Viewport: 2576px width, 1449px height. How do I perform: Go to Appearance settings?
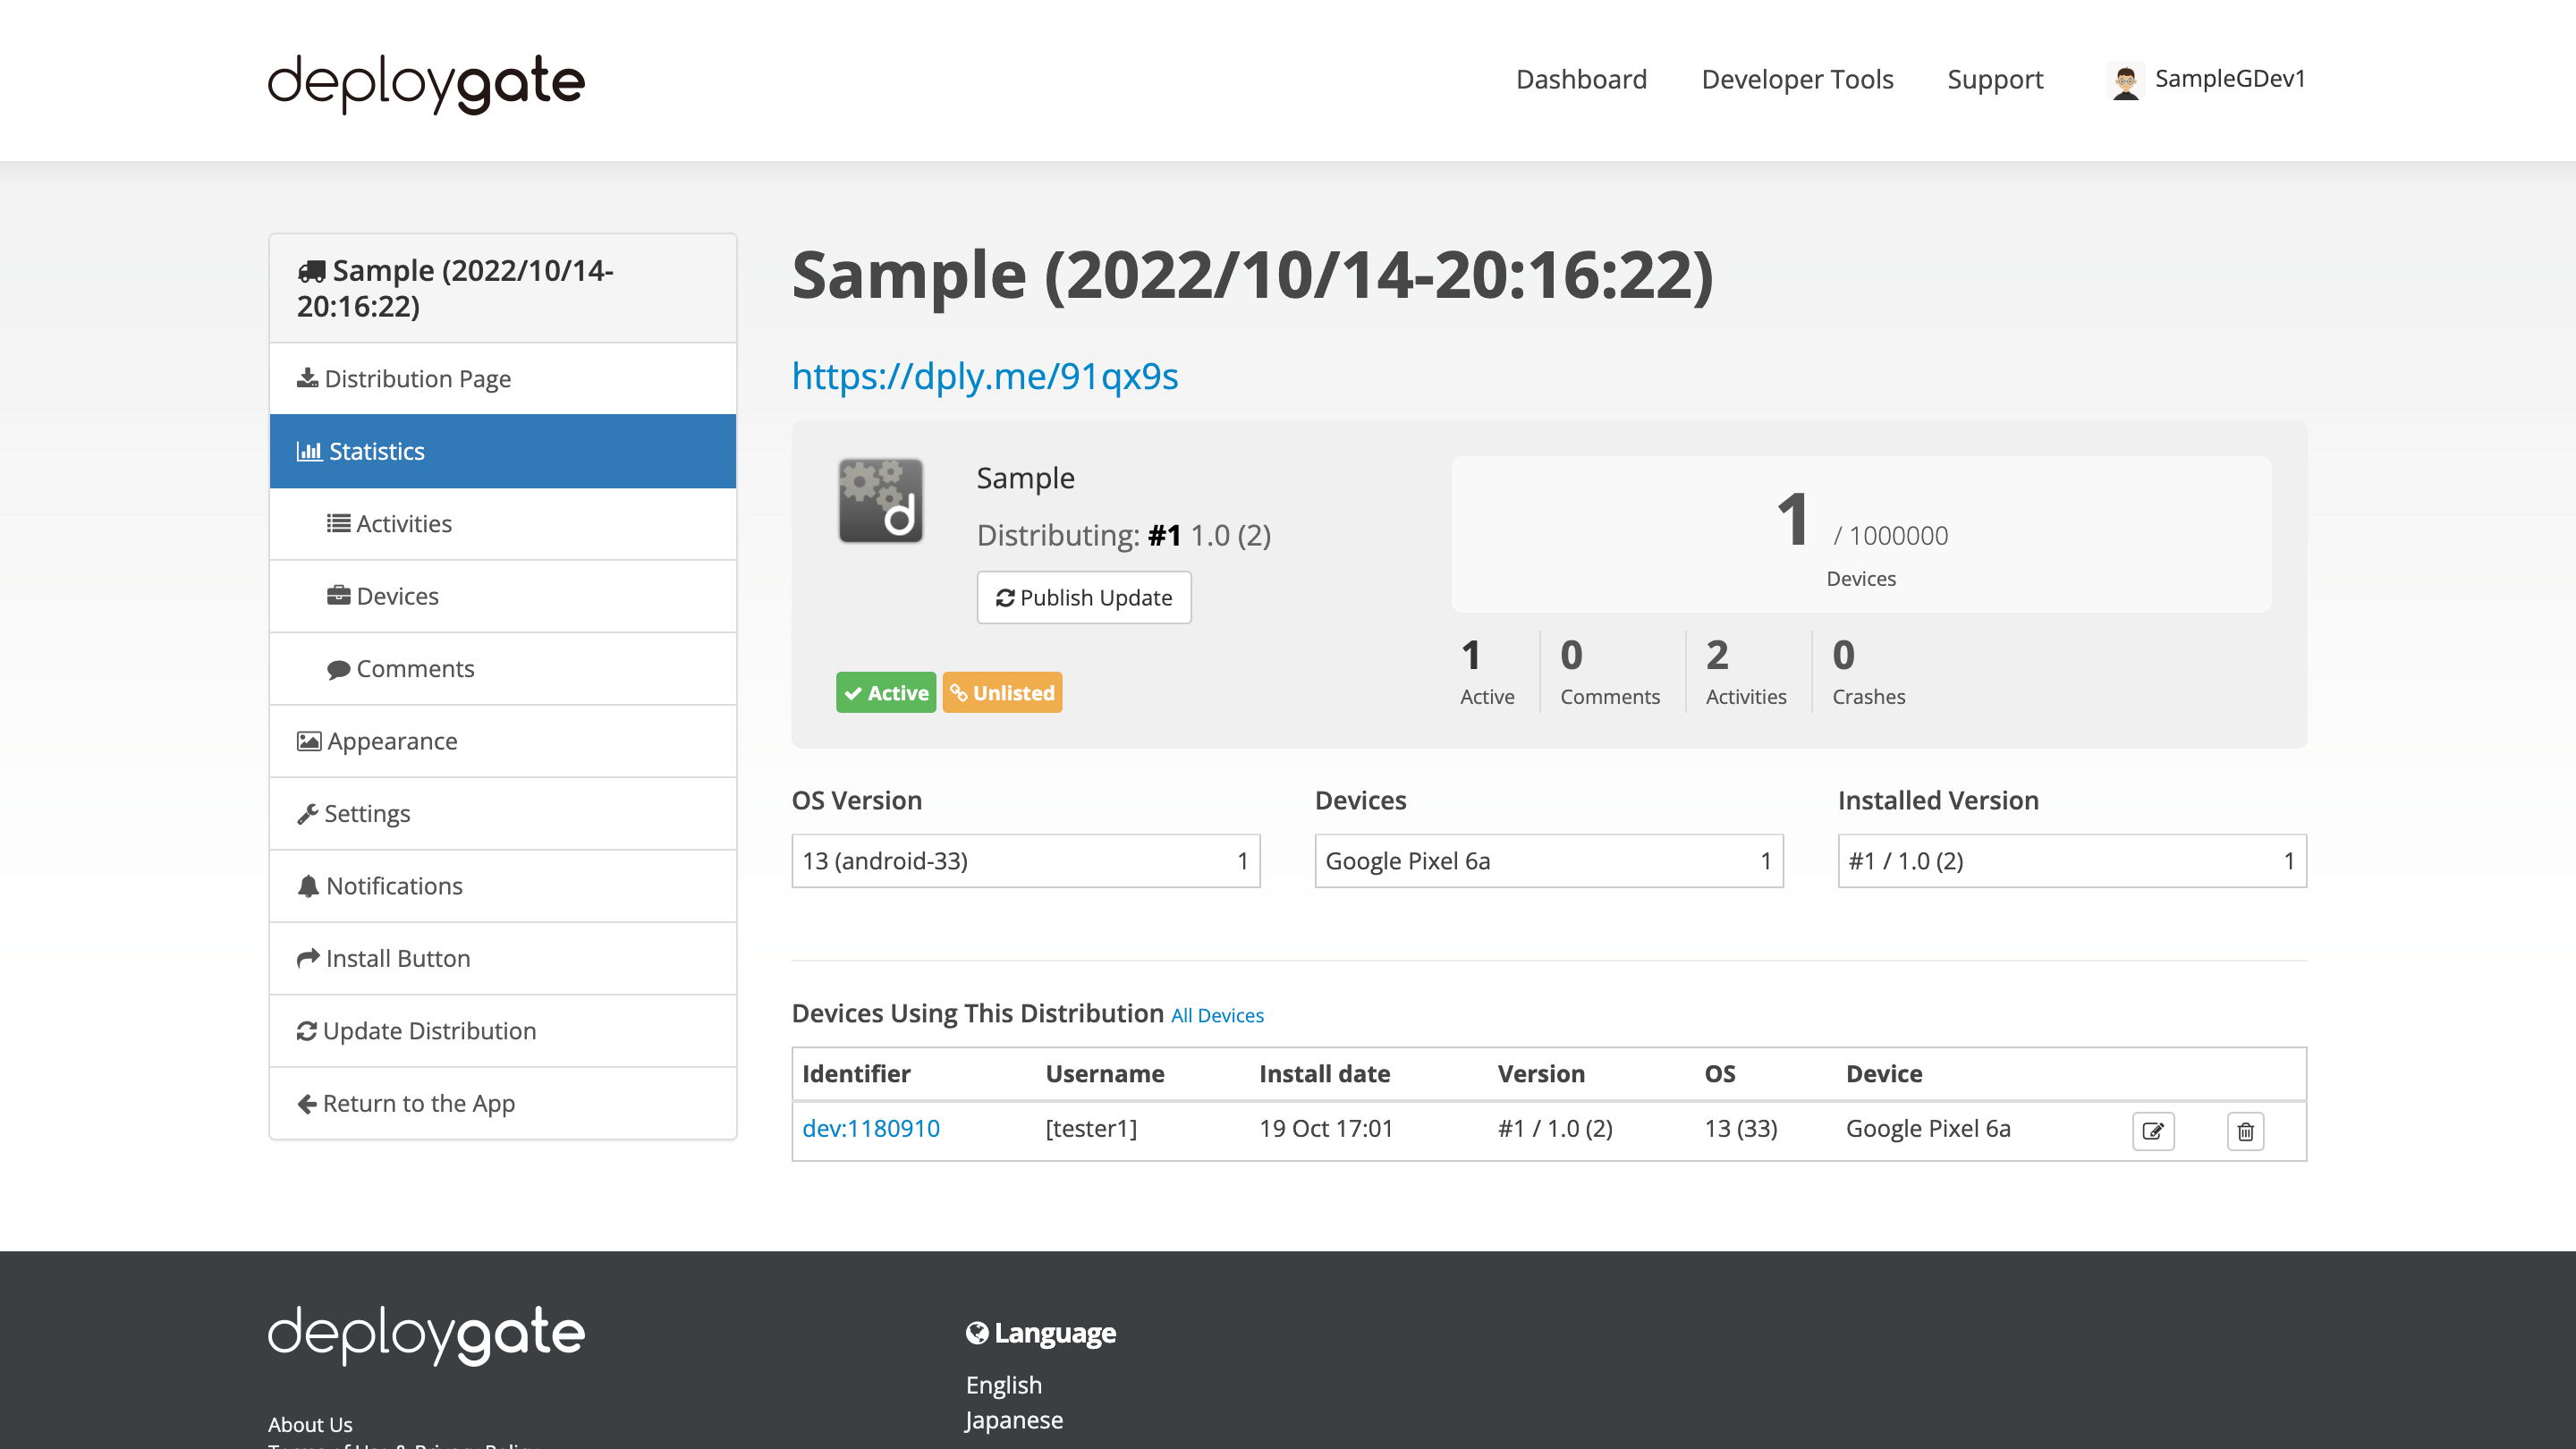pos(391,741)
